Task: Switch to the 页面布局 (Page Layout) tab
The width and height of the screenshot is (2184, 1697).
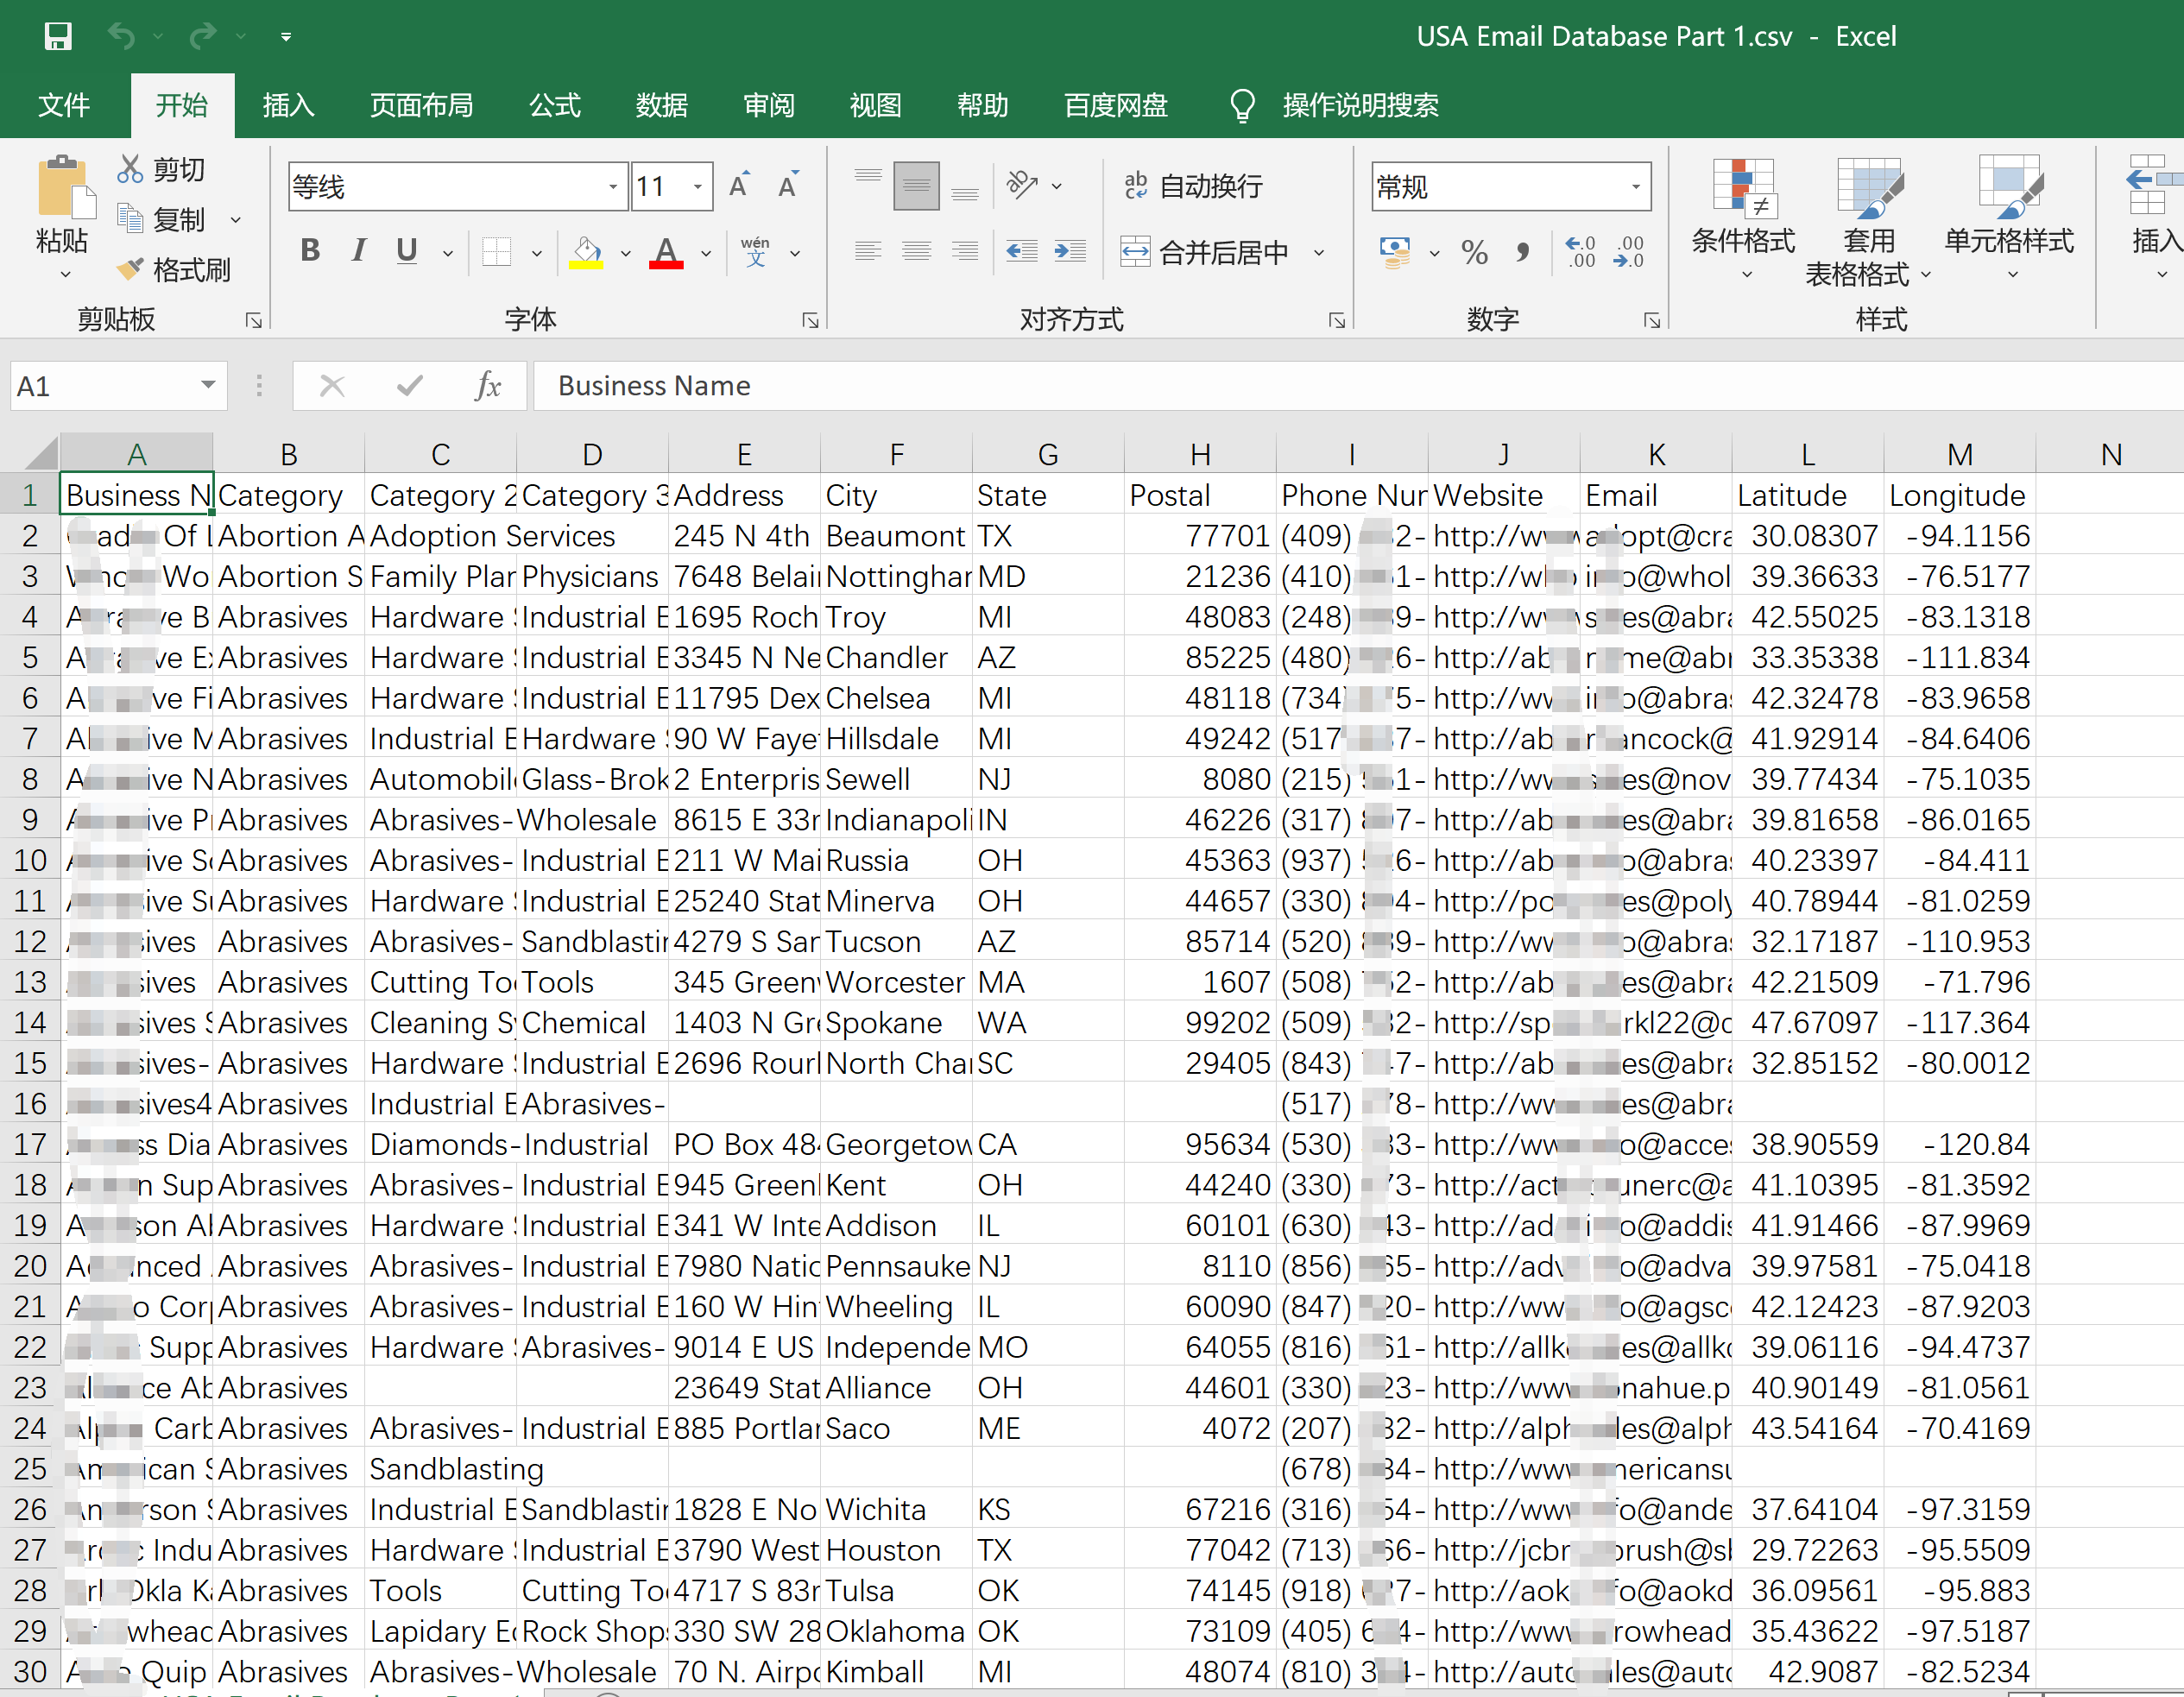Action: 422,105
